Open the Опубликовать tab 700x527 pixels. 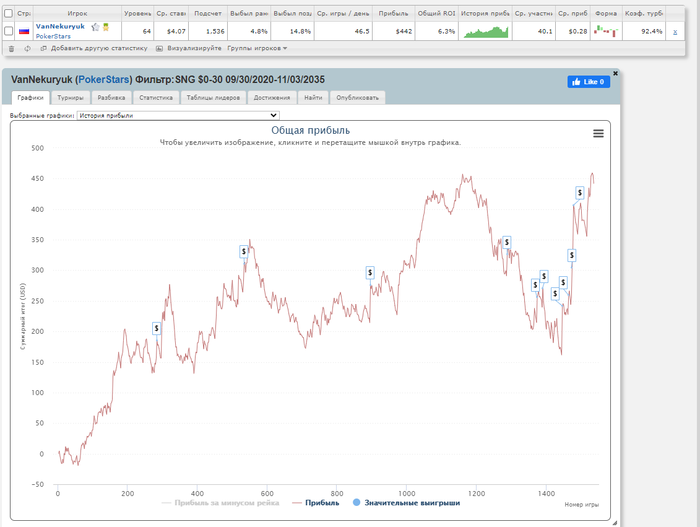point(357,98)
